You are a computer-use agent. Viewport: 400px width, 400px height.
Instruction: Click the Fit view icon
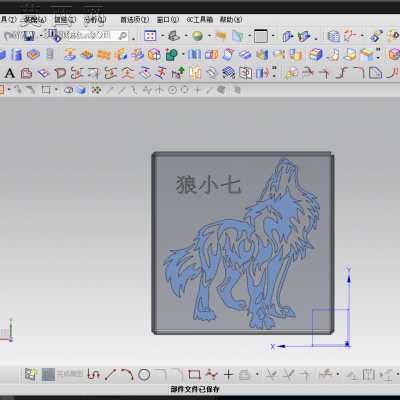pos(150,36)
